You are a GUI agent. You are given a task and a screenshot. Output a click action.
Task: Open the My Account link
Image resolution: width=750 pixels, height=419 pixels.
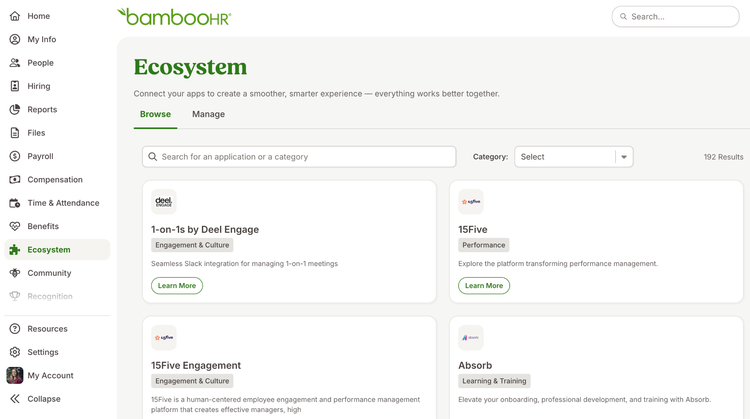[x=50, y=375]
